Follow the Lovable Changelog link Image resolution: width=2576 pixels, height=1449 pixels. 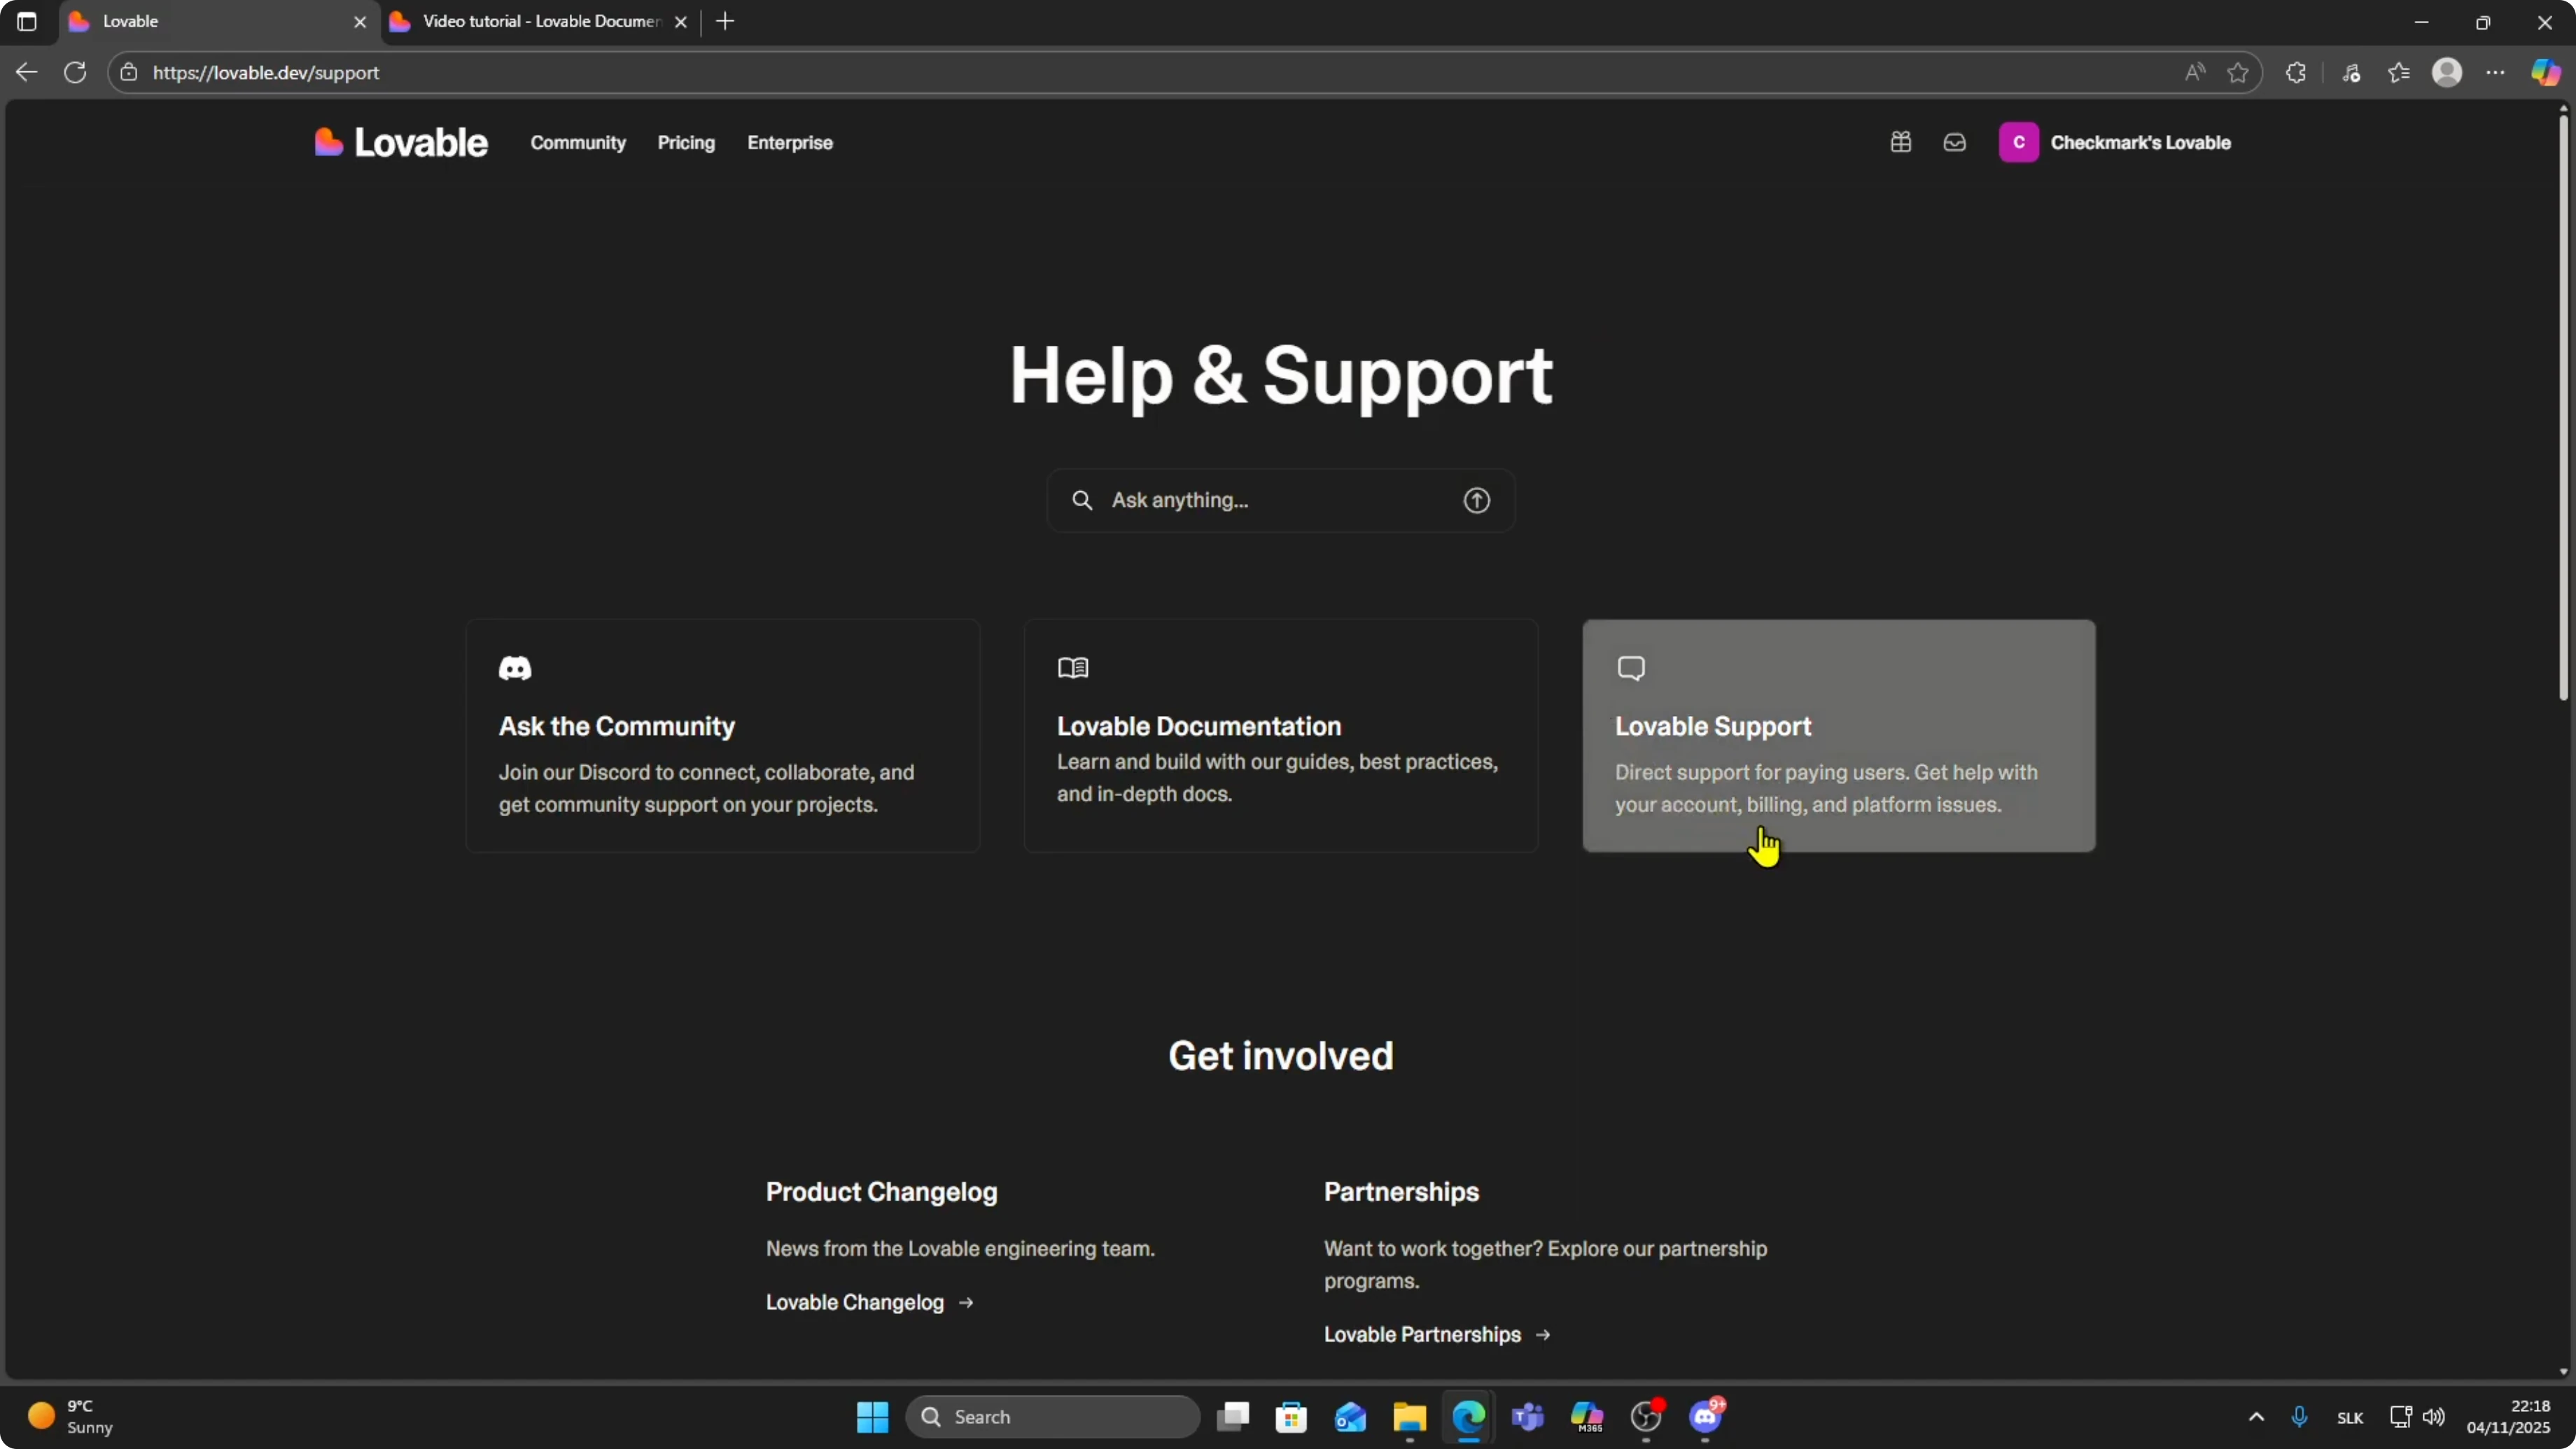pos(869,1302)
